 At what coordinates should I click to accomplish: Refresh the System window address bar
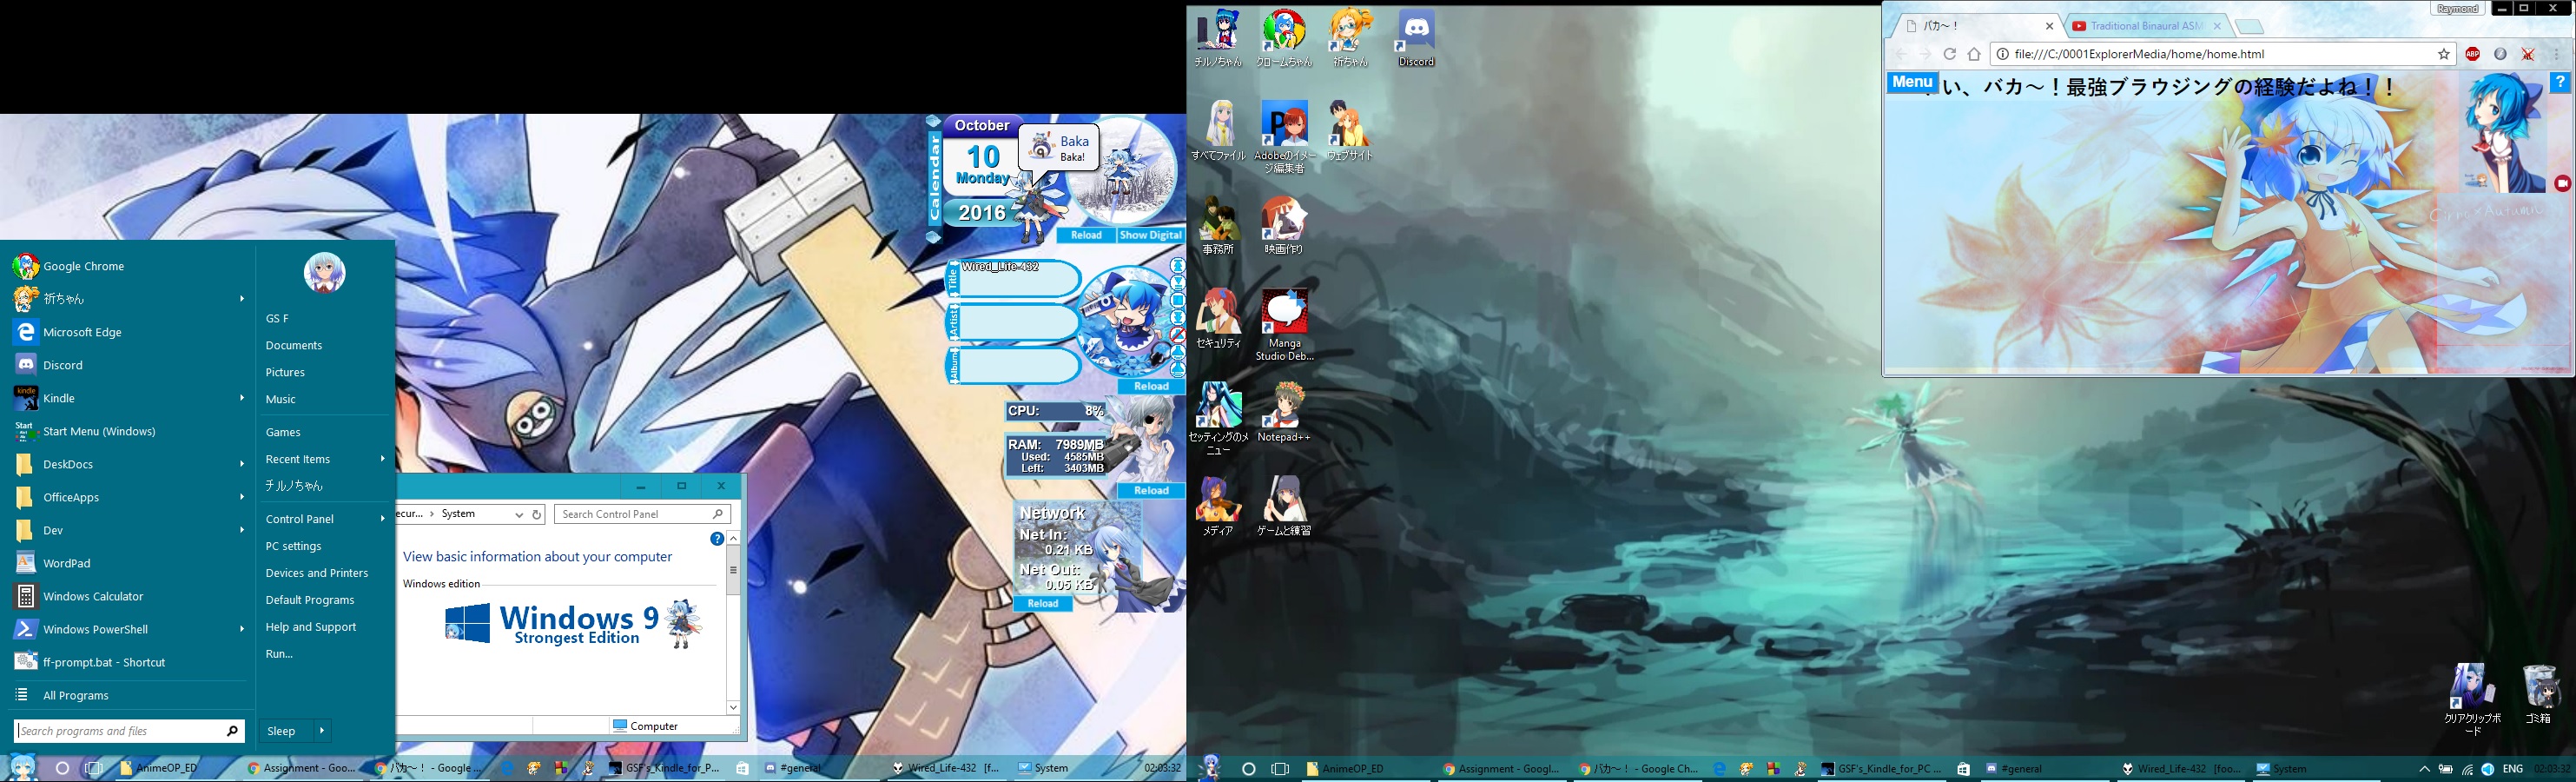537,514
